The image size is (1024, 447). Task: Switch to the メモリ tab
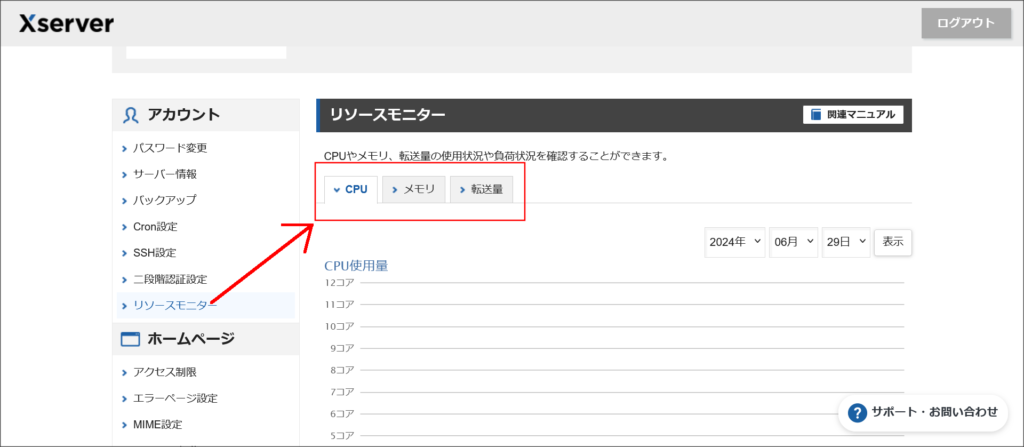413,189
